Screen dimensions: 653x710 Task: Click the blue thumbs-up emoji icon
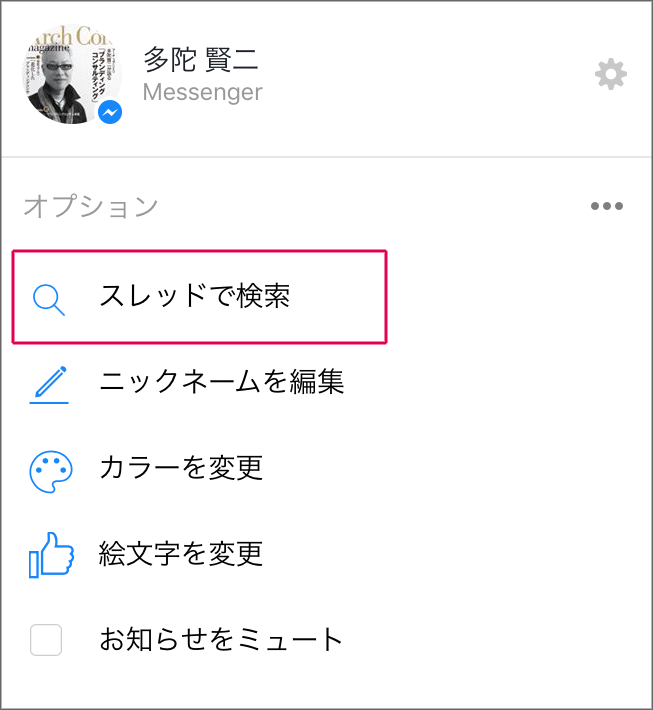tap(51, 555)
